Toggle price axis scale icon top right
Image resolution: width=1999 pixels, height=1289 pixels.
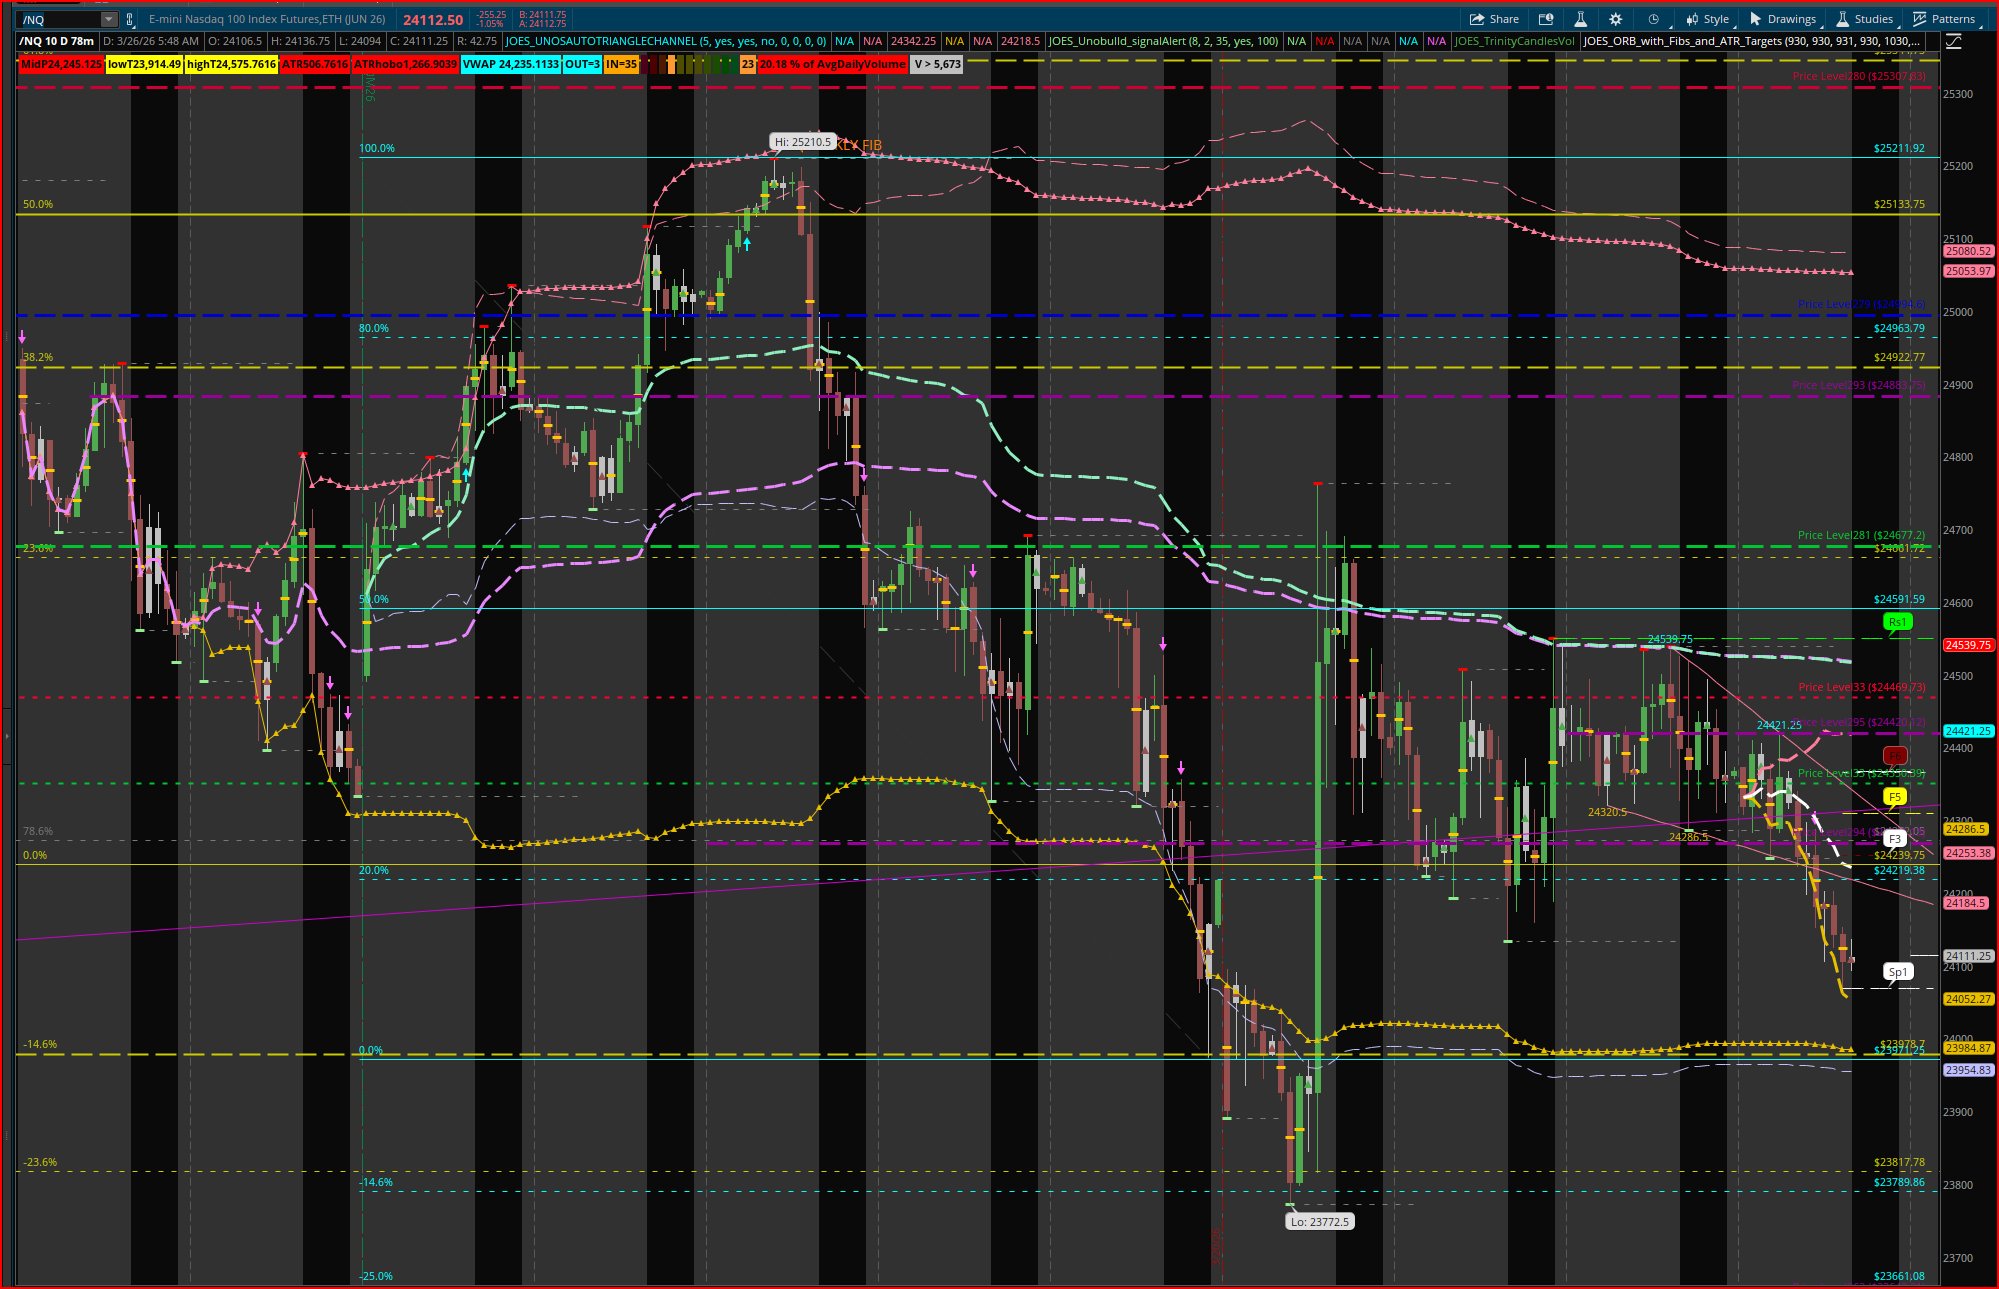1953,41
